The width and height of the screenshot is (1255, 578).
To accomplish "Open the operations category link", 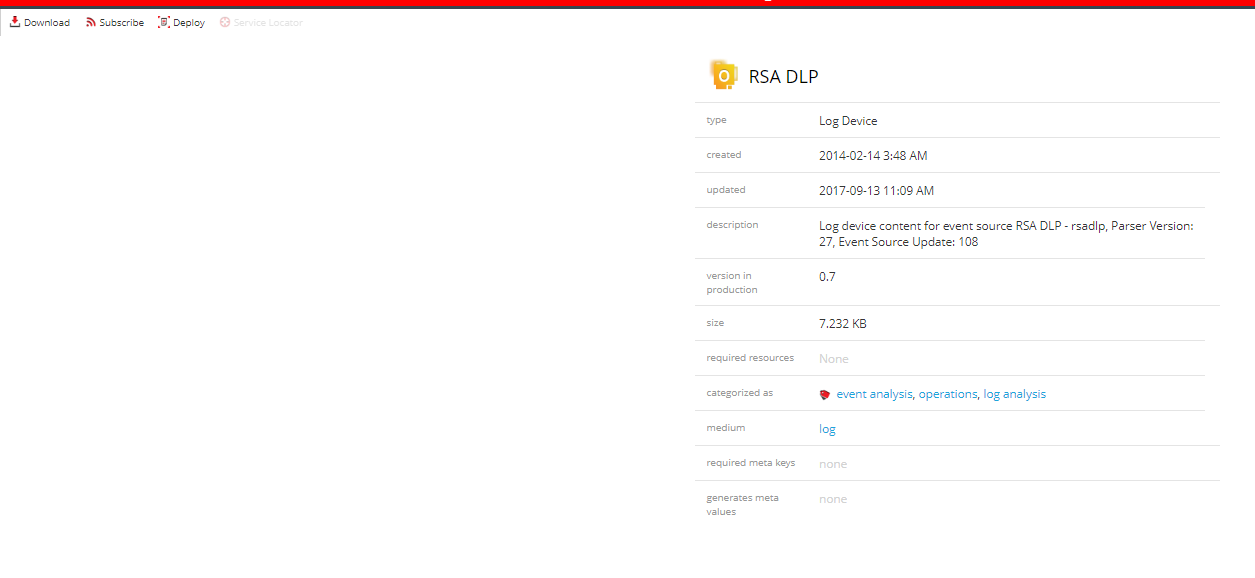I will (x=948, y=394).
